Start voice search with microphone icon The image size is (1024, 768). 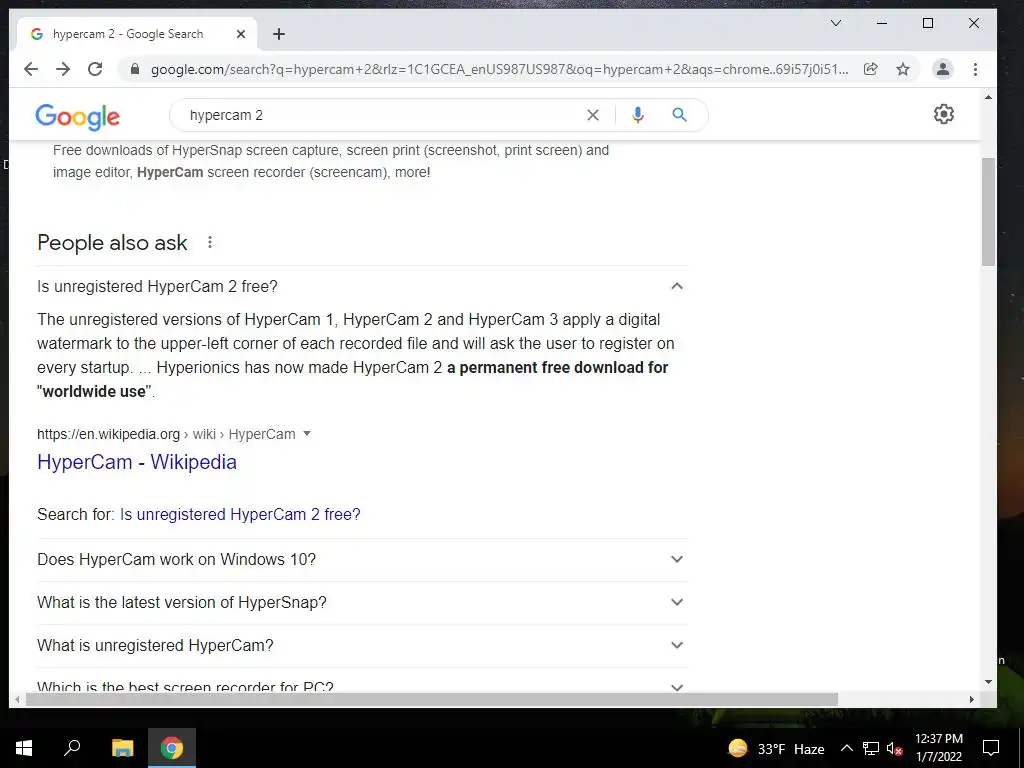[x=638, y=116]
